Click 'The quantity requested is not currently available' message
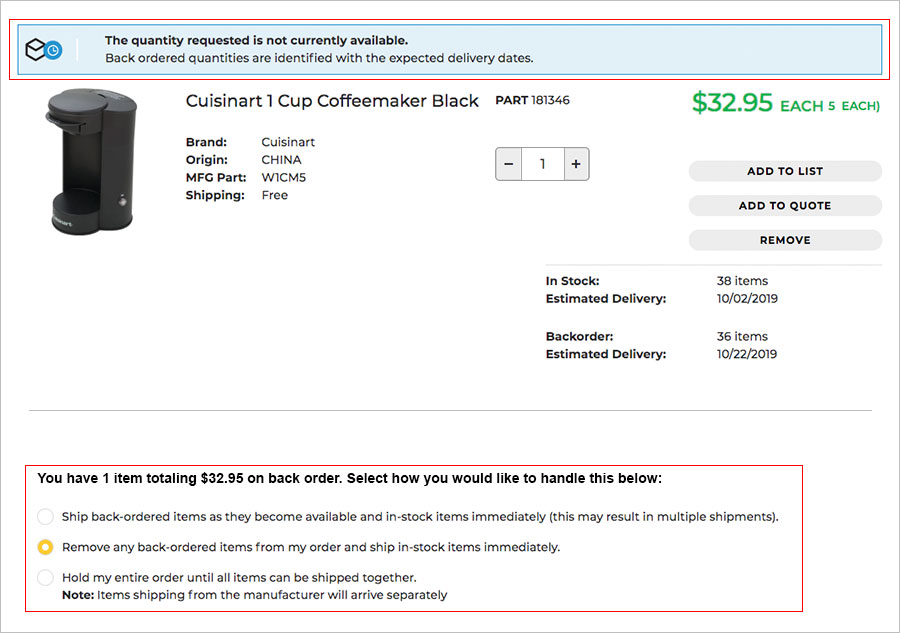900x633 pixels. click(x=256, y=40)
